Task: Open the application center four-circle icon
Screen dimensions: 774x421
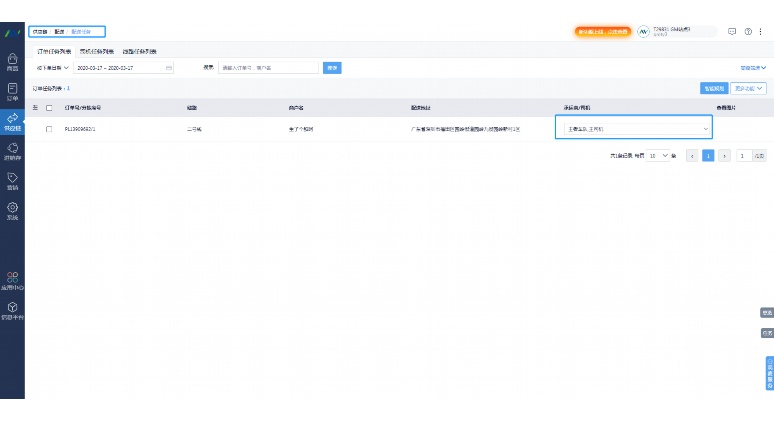Action: 12,277
